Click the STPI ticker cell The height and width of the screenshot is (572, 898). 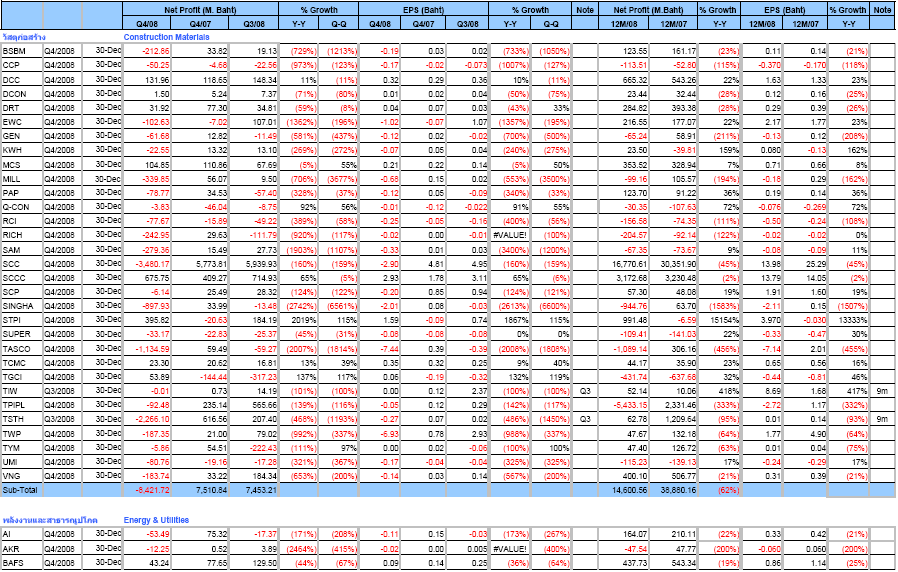[22, 320]
